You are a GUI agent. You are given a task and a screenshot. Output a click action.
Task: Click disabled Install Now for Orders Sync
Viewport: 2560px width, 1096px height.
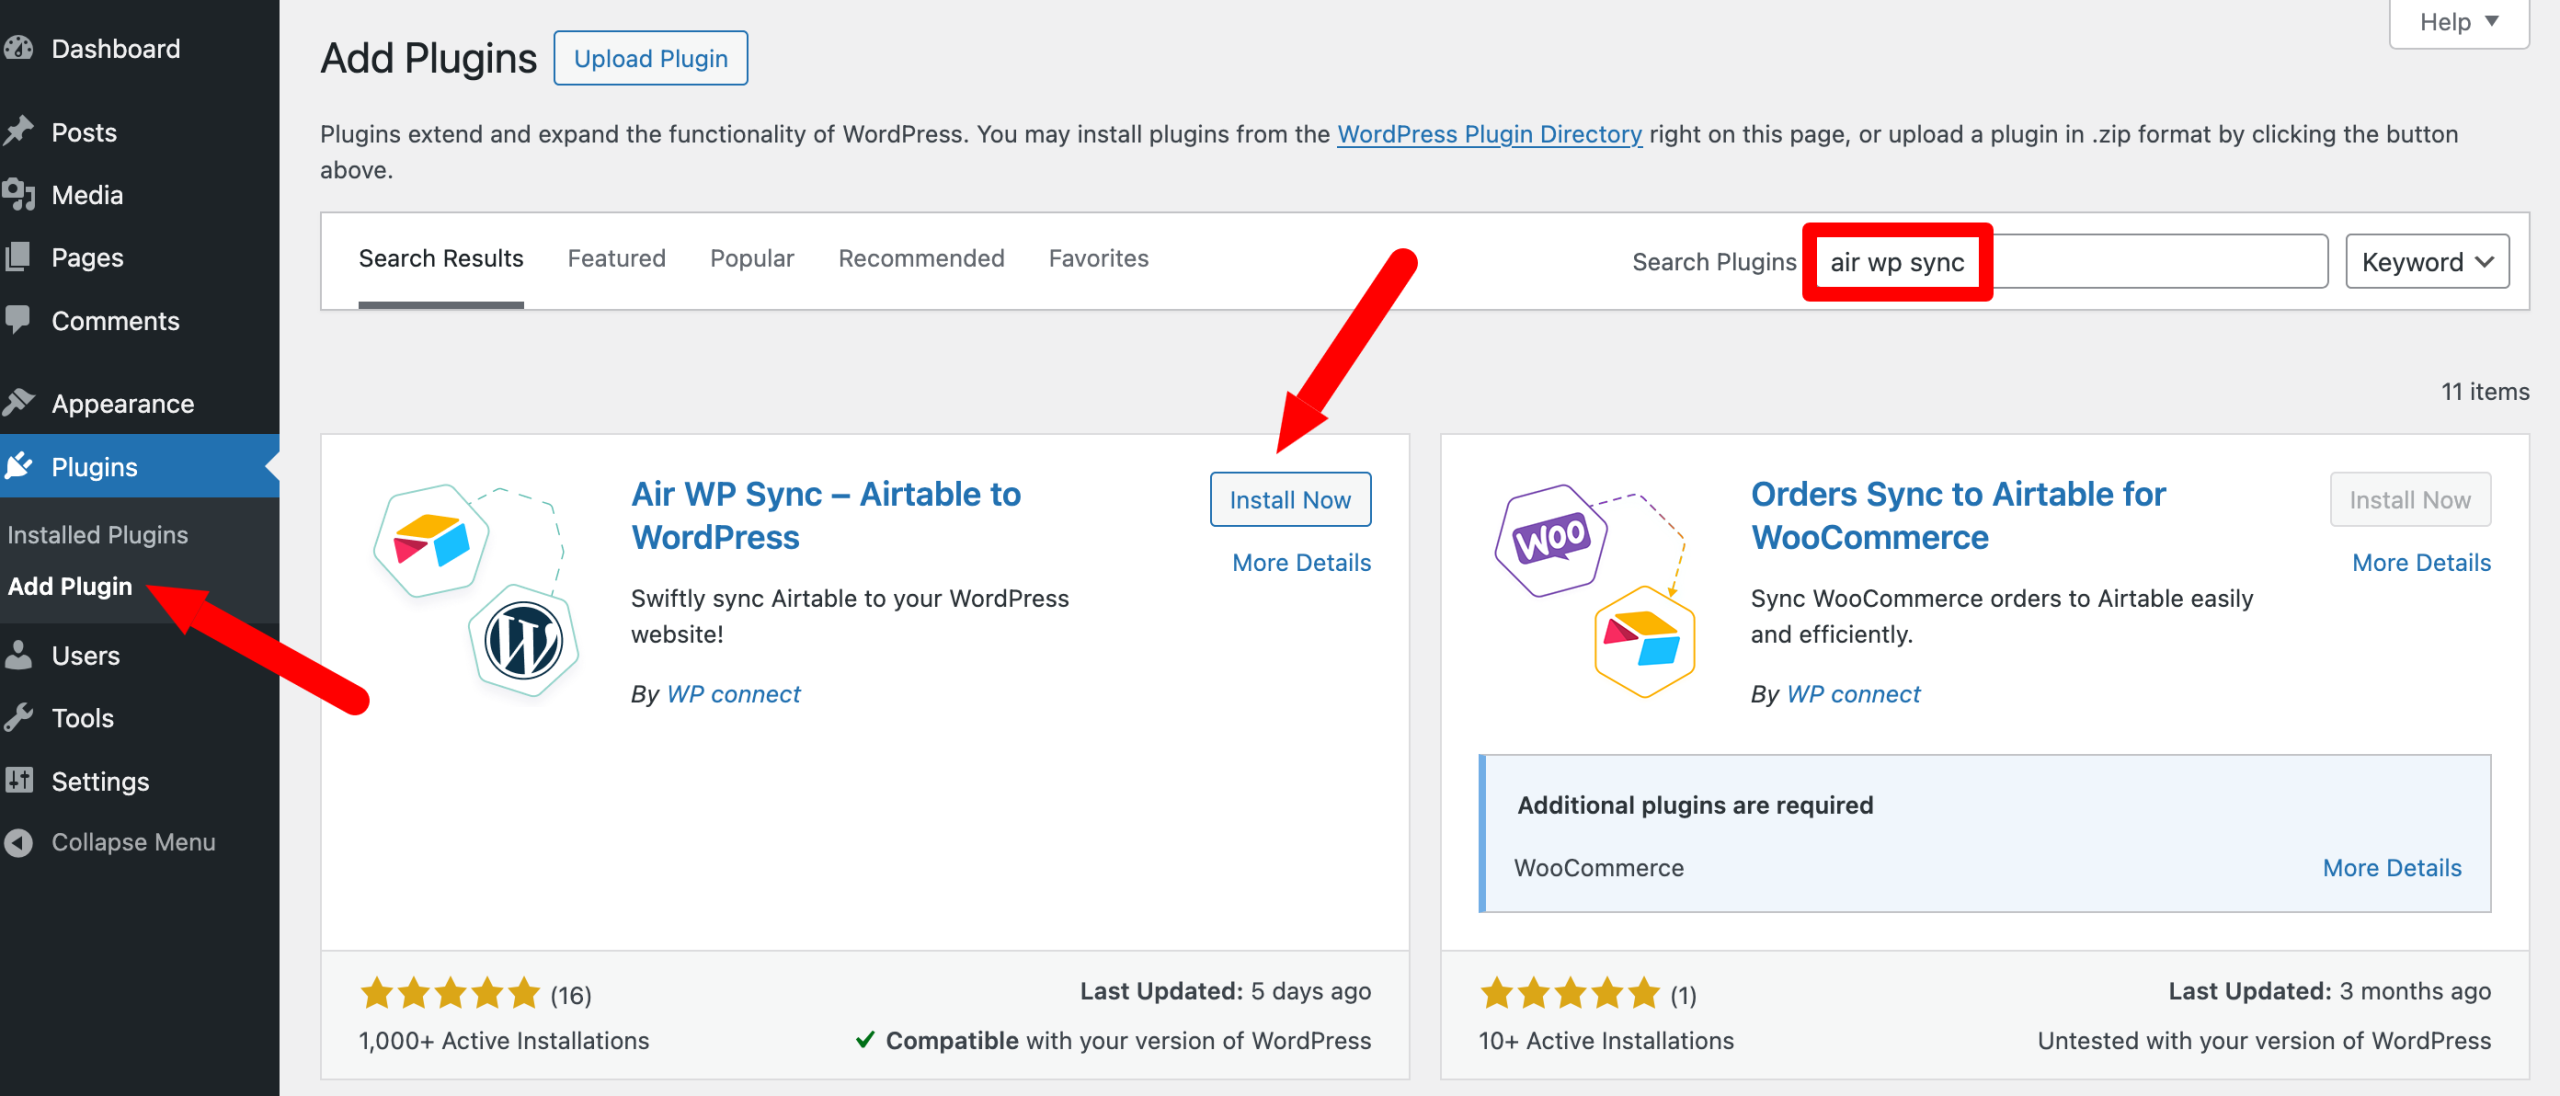click(2410, 499)
